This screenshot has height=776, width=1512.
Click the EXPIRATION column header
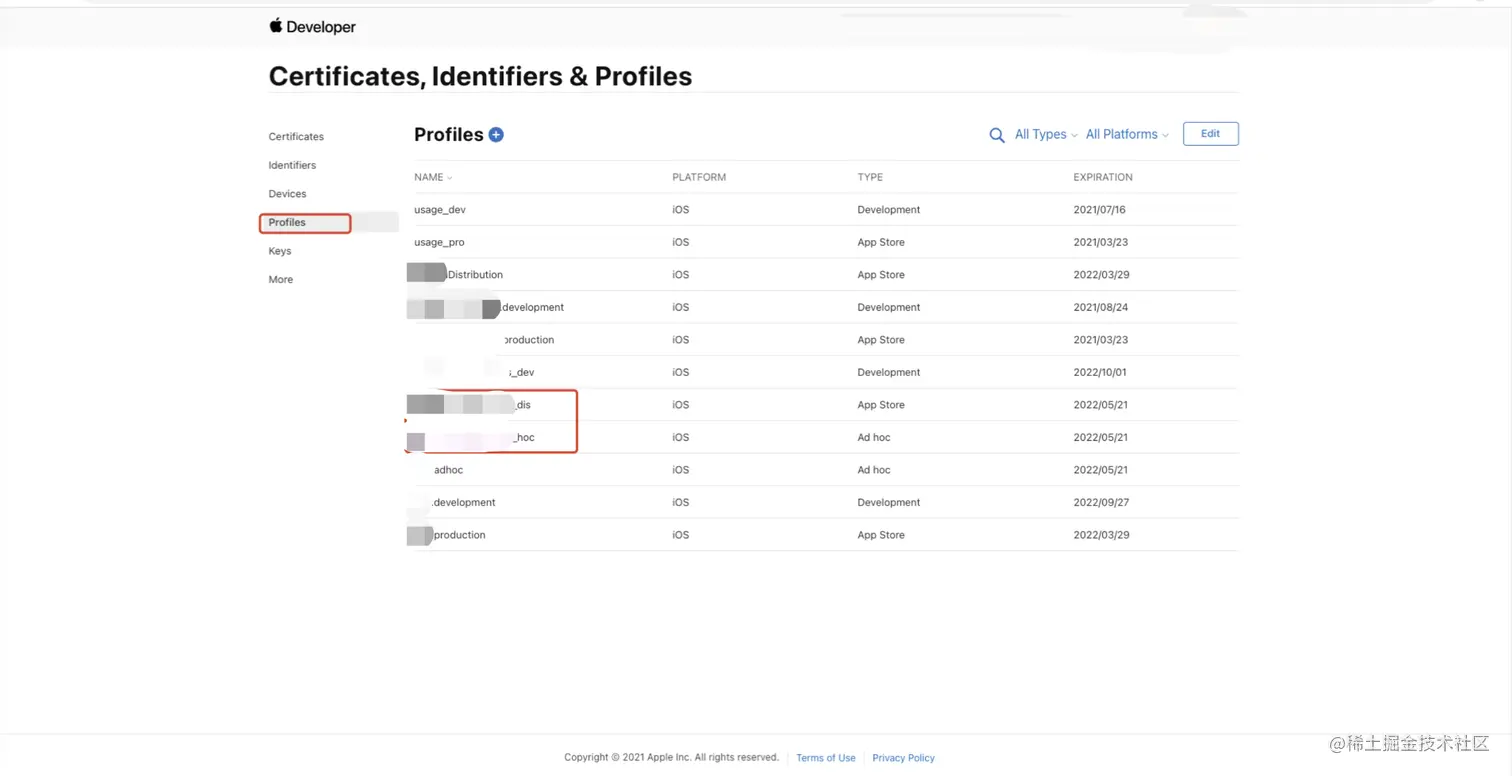pyautogui.click(x=1103, y=177)
